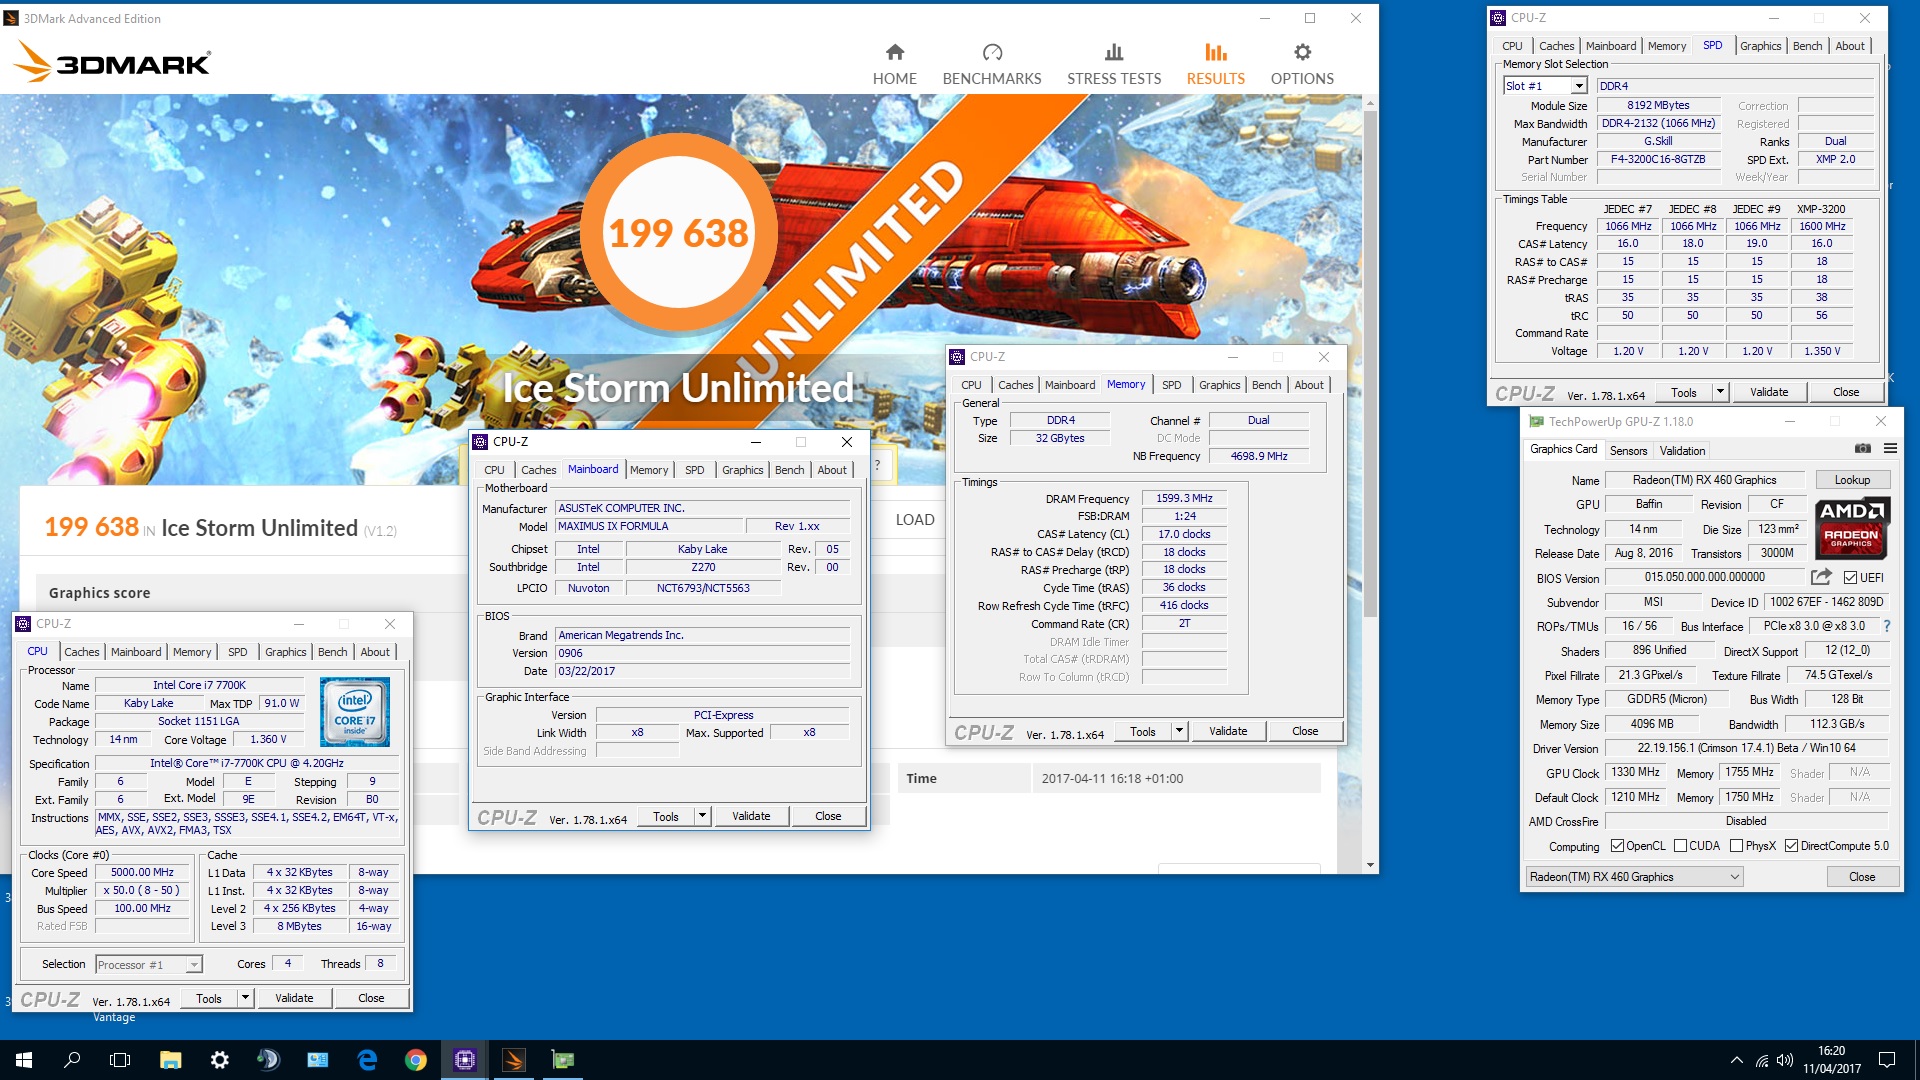Click the Core Speed 5000.00 MHz field
The height and width of the screenshot is (1080, 1920).
142,872
